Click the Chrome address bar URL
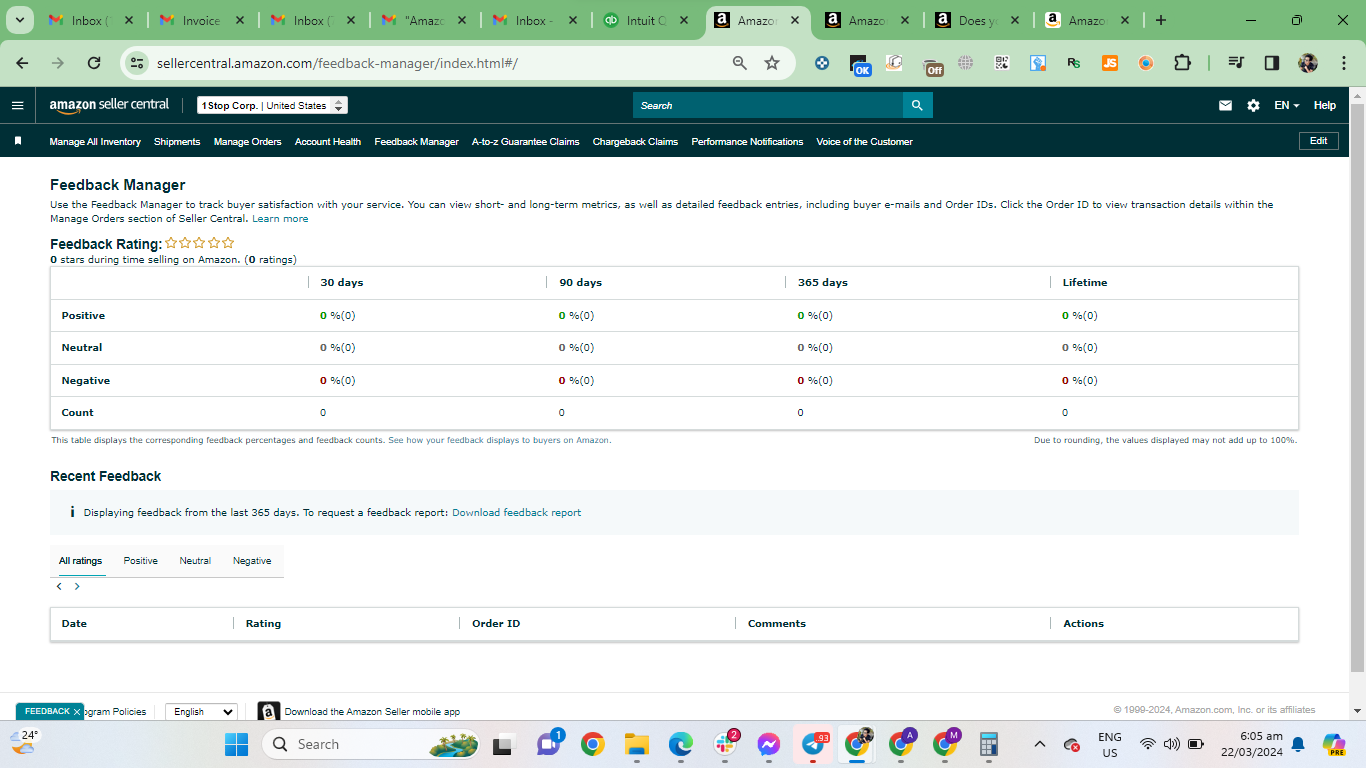 click(x=337, y=63)
